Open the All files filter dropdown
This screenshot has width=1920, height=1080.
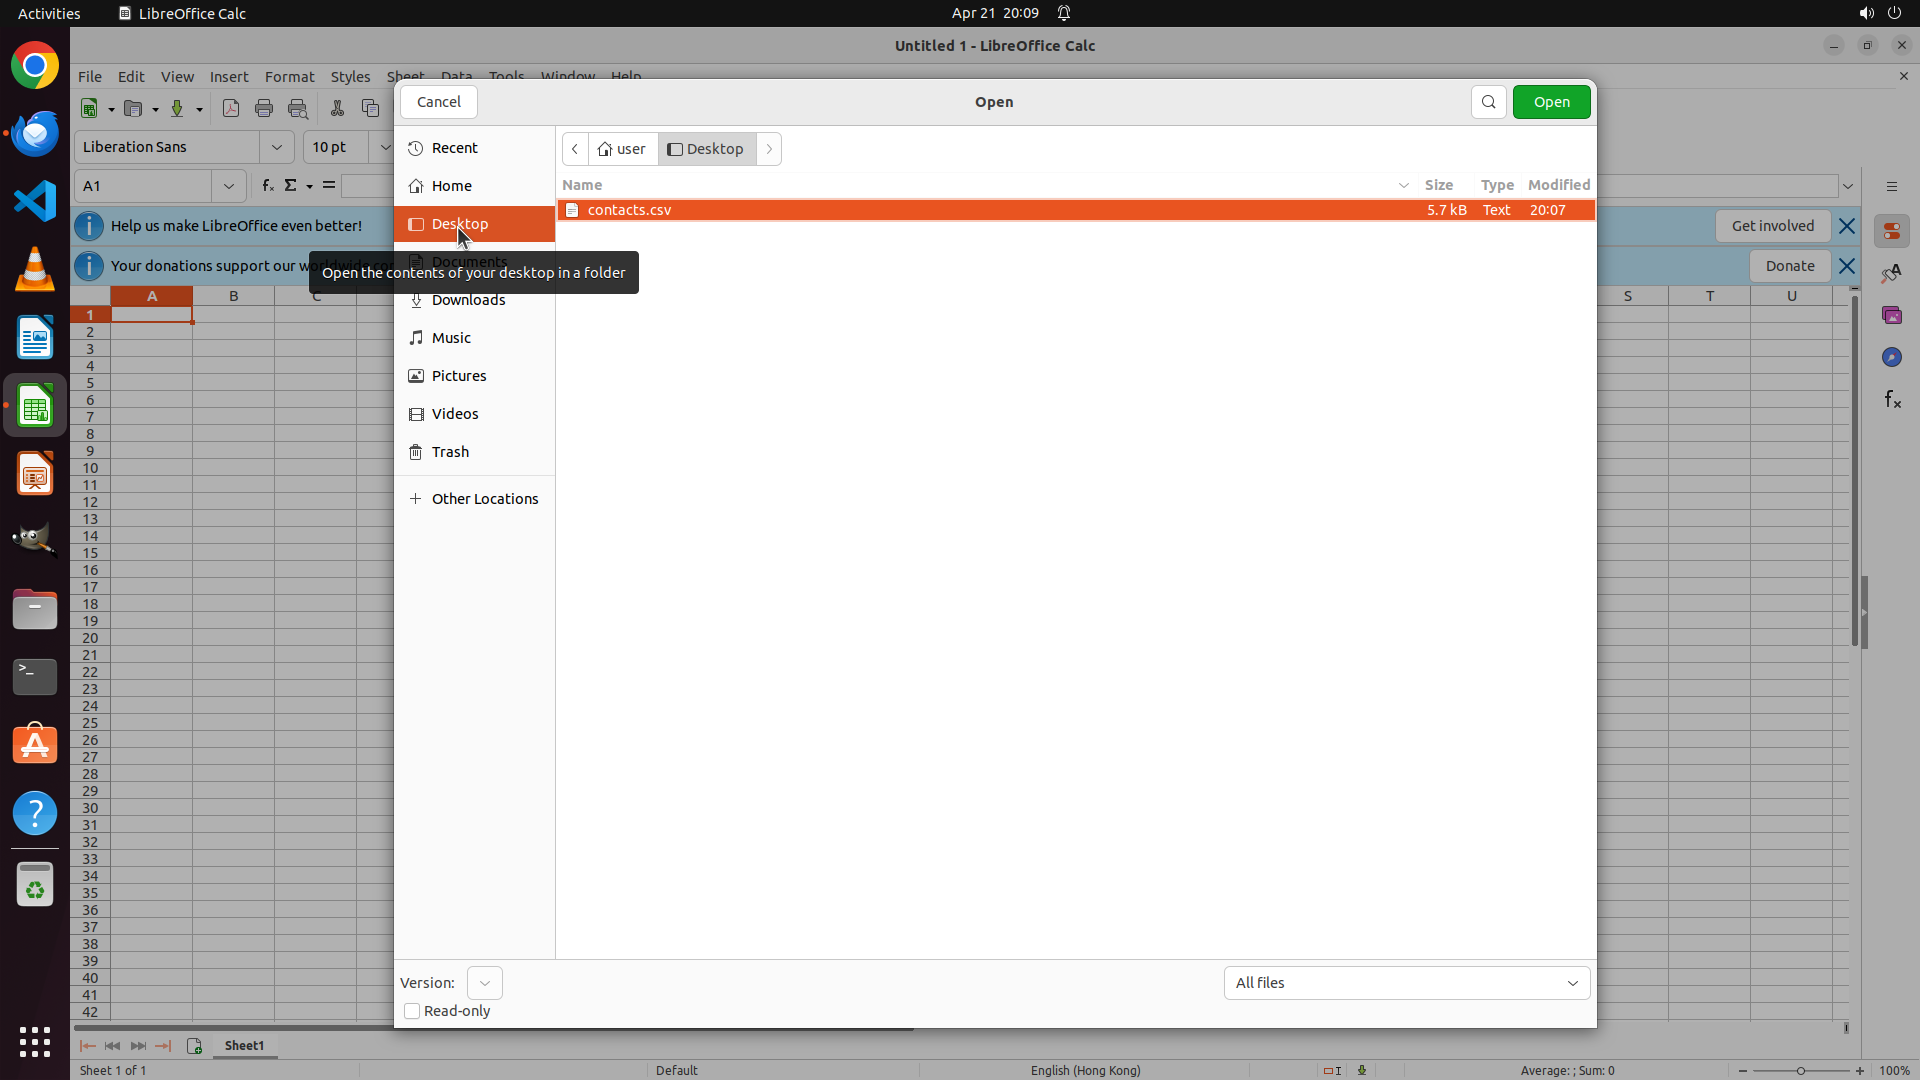(x=1406, y=983)
